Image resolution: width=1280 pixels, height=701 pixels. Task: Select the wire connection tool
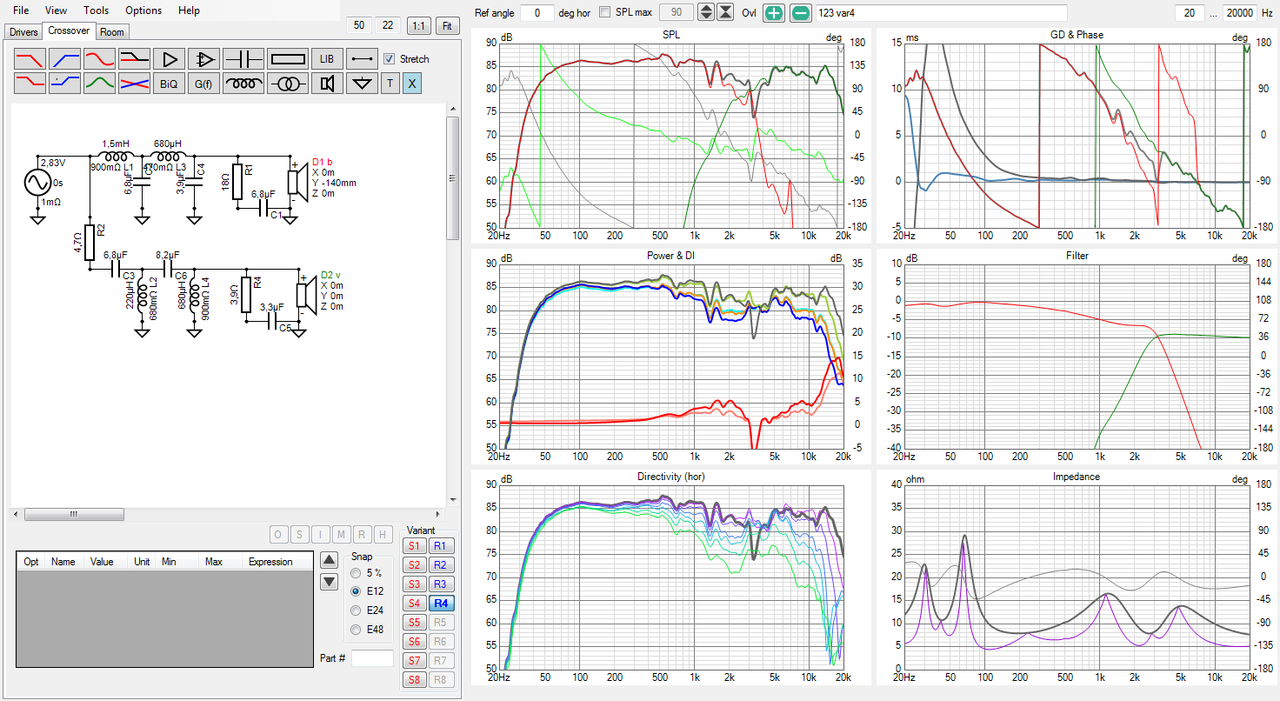point(361,59)
